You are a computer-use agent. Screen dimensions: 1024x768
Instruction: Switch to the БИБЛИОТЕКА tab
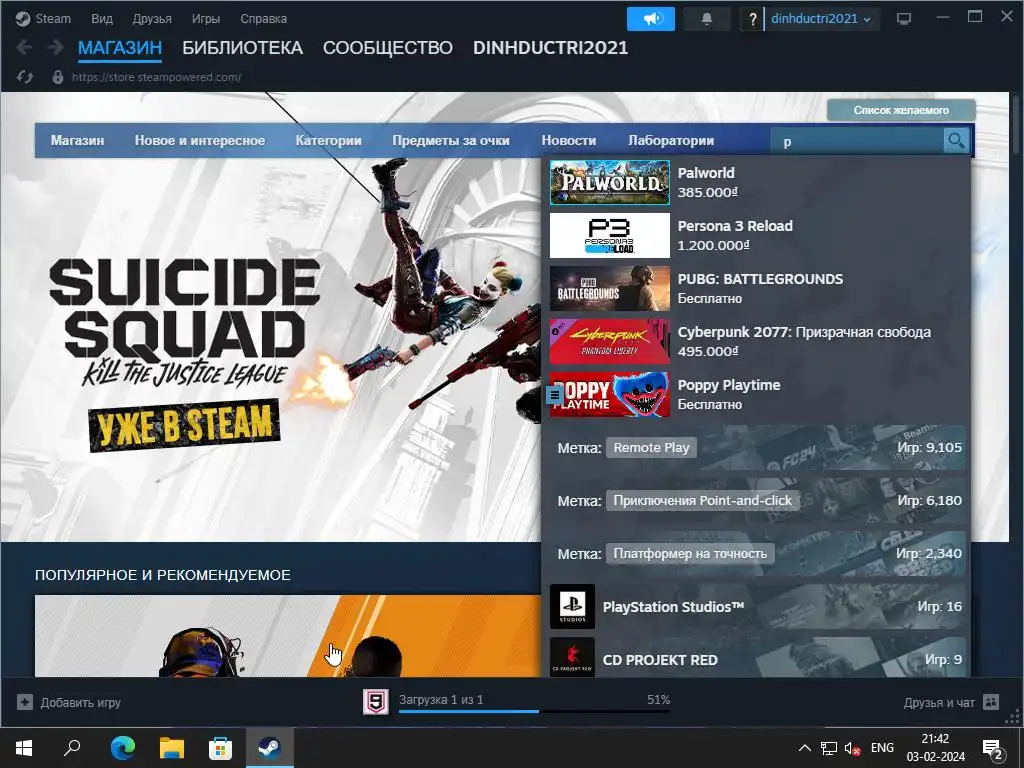point(242,48)
